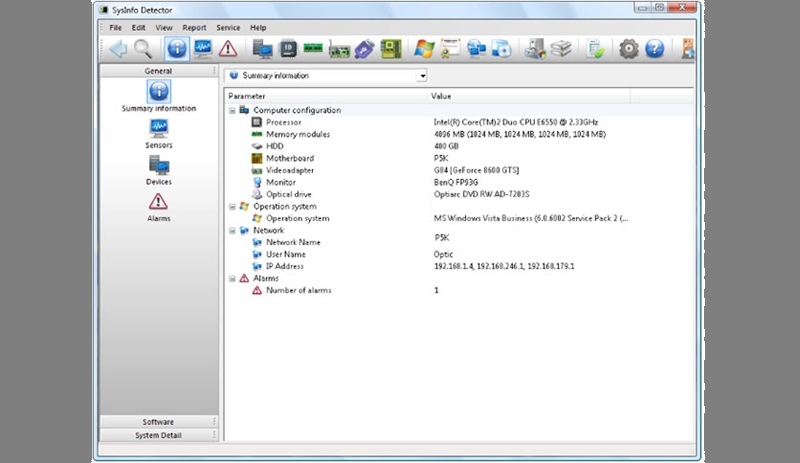The height and width of the screenshot is (463, 800).
Task: Collapse the Operation system tree group
Action: (232, 206)
